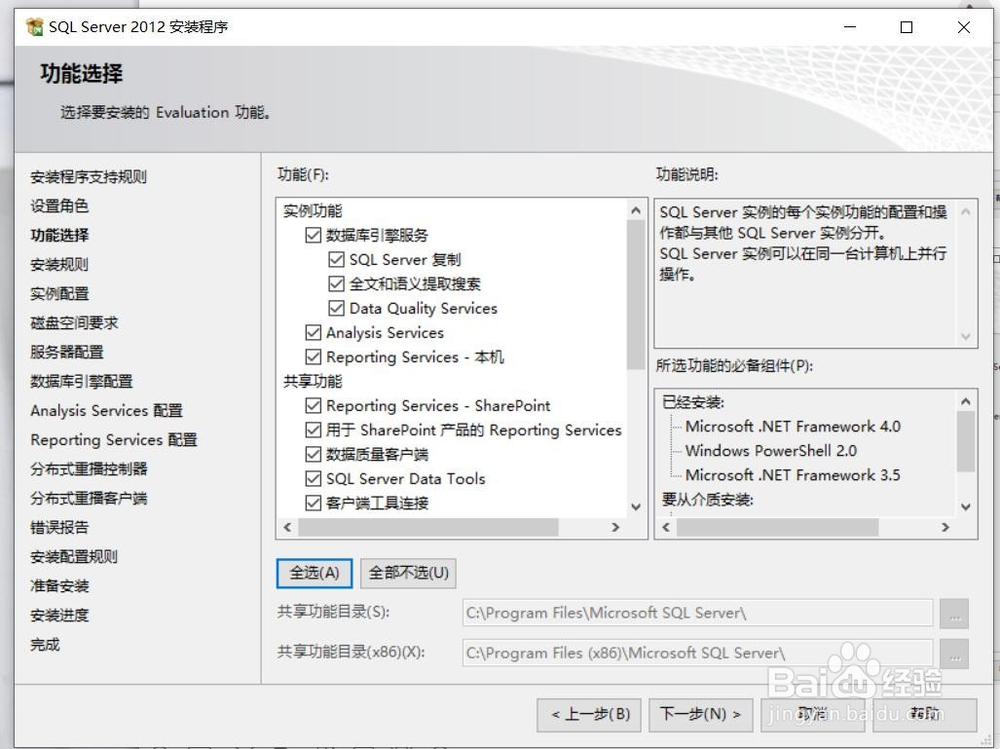The image size is (1000, 749).
Task: Uncheck 全文和语义提取搜索 feature
Action: pyautogui.click(x=336, y=284)
